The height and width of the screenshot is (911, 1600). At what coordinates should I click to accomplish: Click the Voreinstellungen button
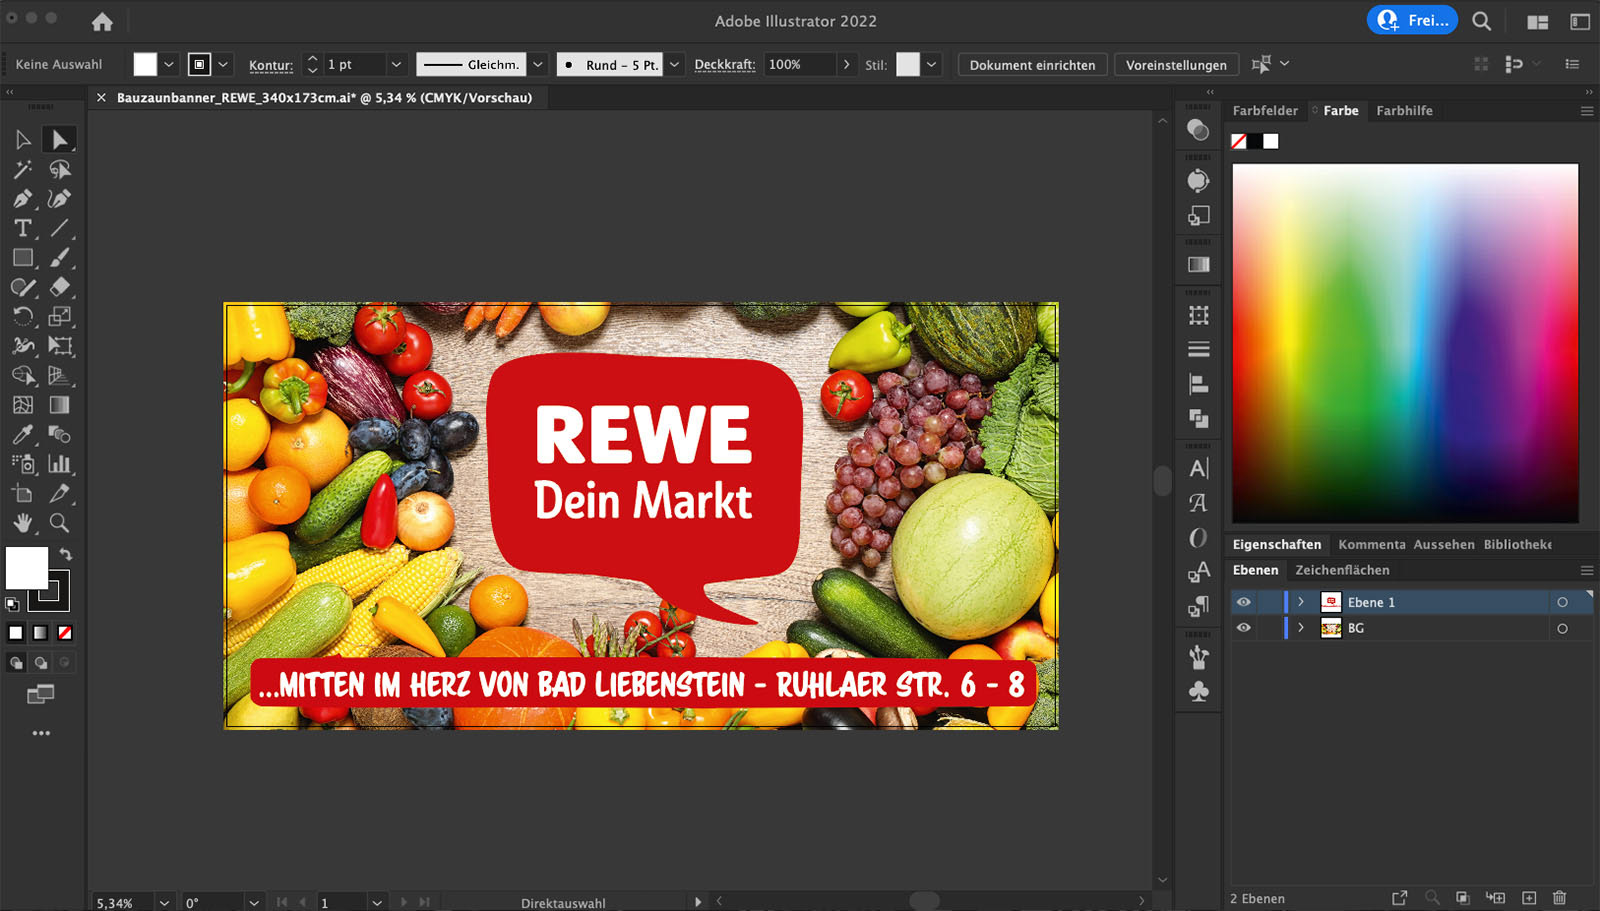[1176, 65]
